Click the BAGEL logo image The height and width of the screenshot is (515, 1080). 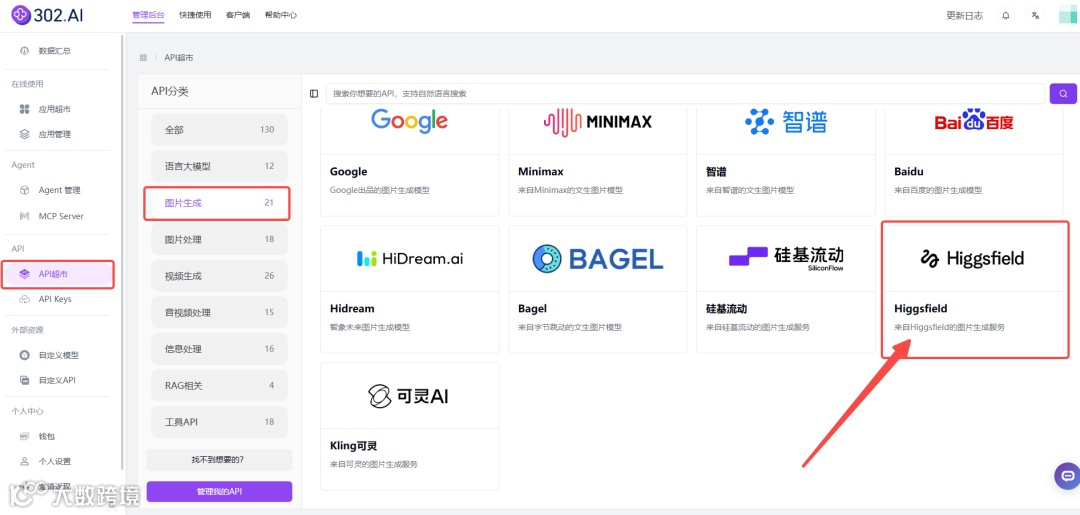597,259
